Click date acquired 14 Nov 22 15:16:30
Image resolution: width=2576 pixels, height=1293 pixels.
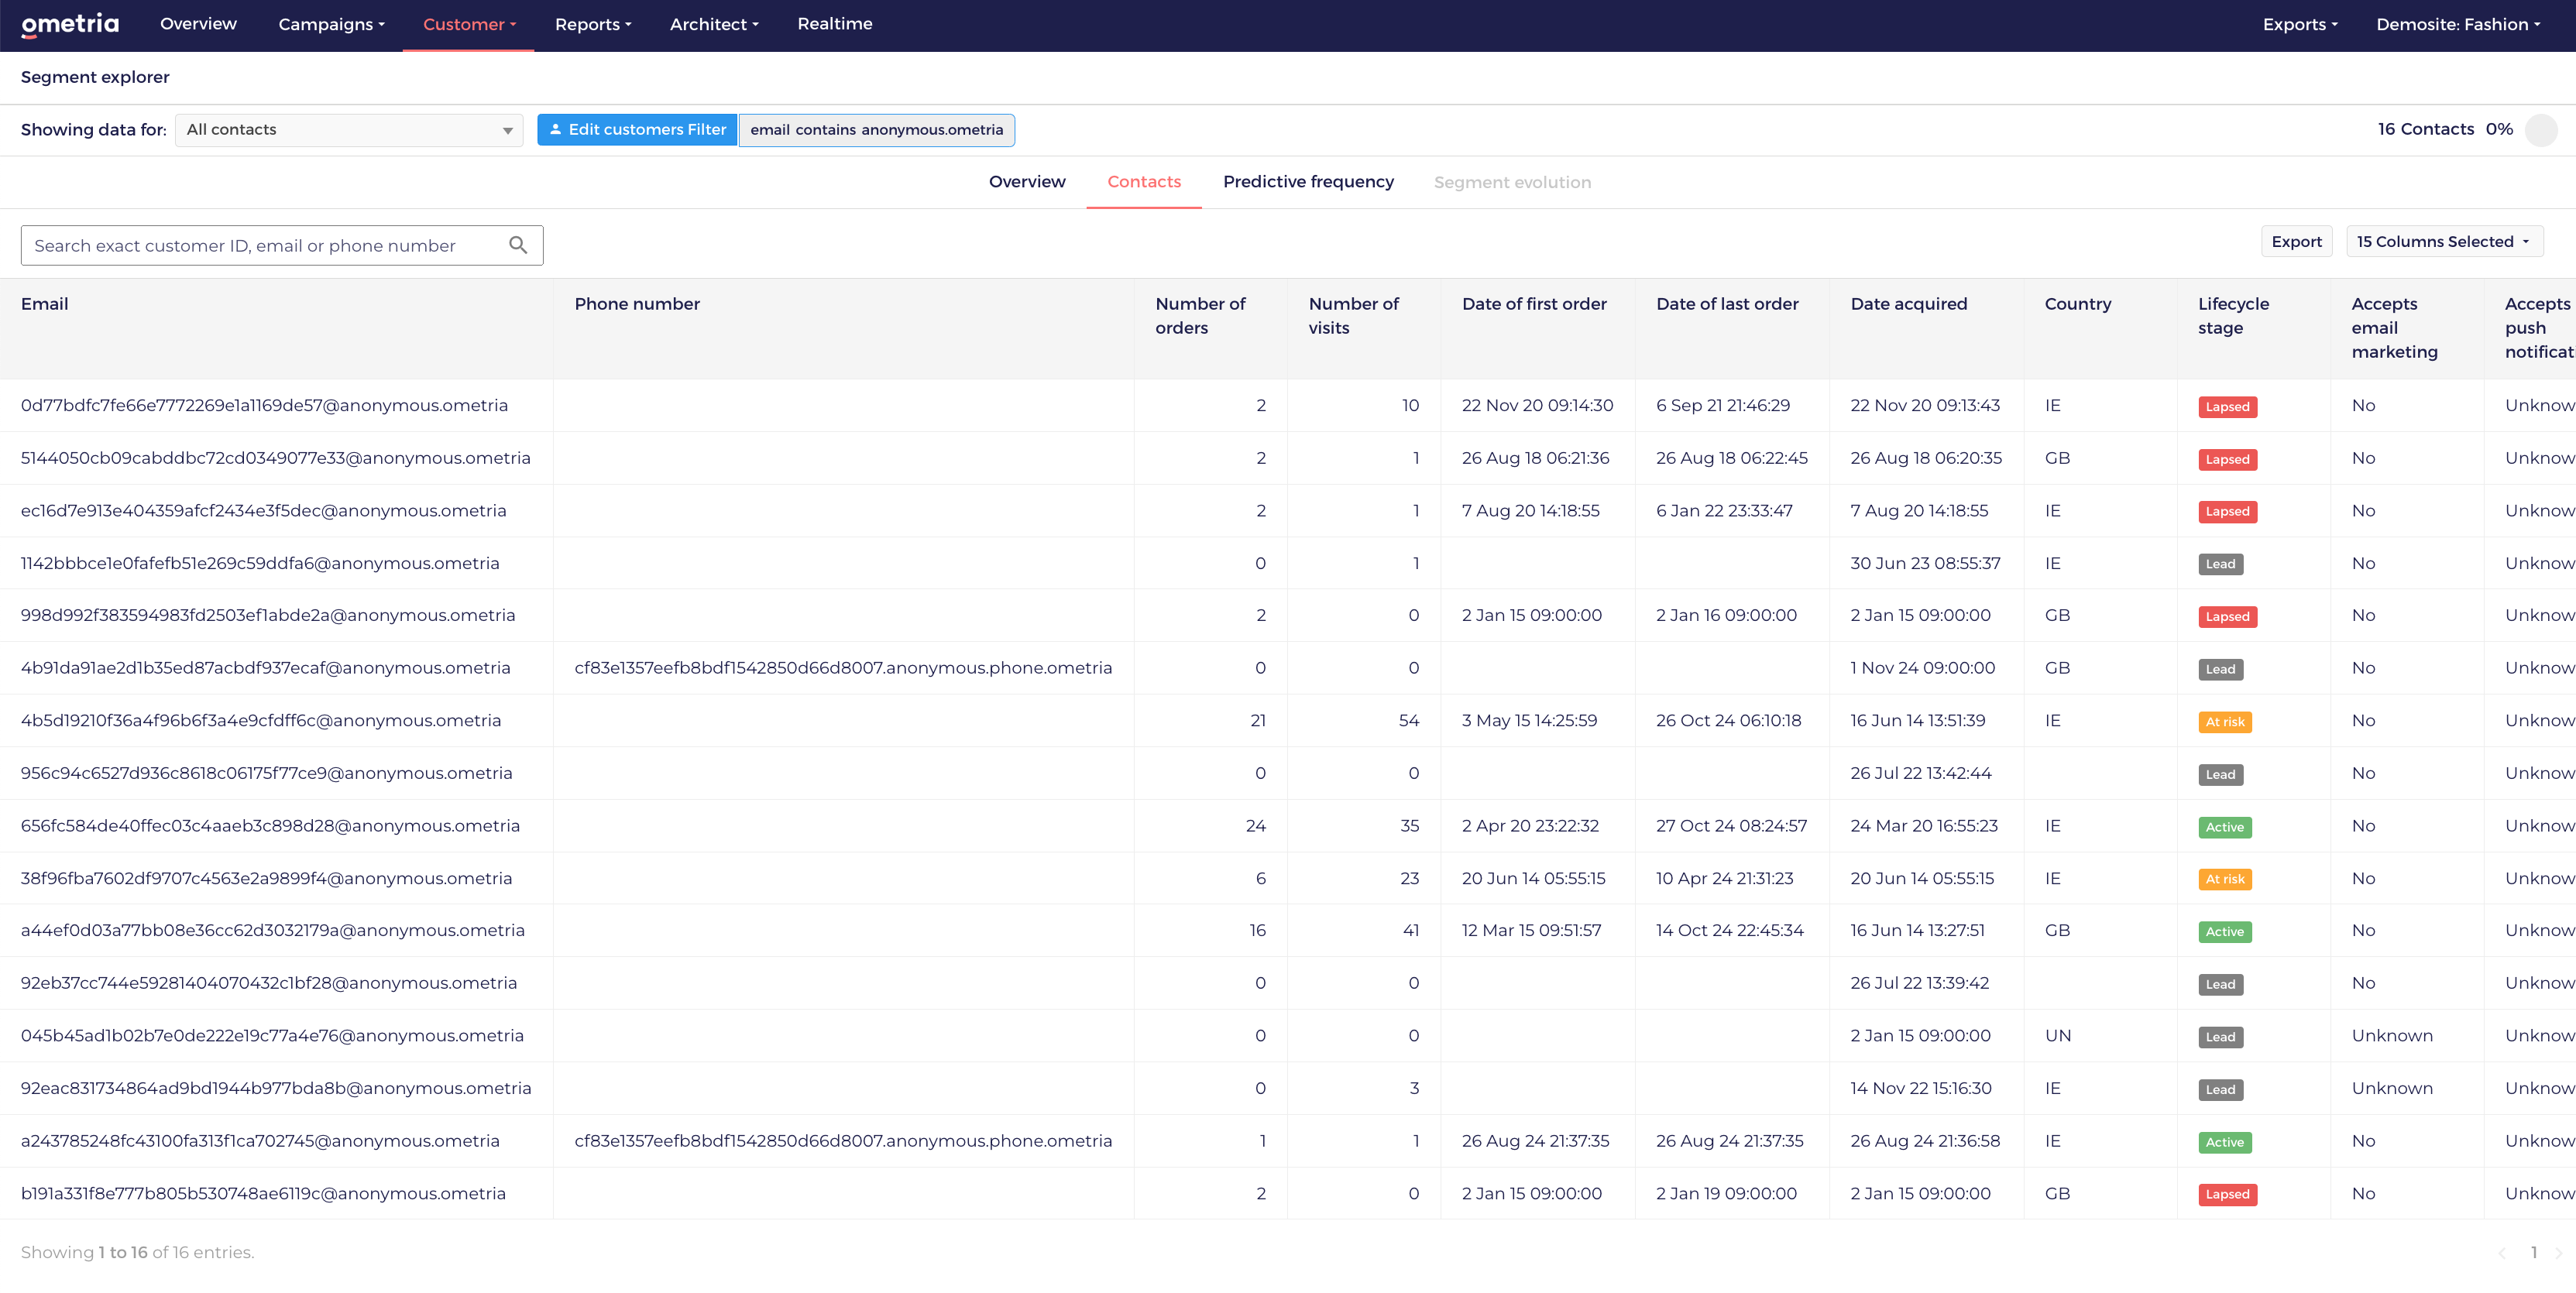(1921, 1089)
